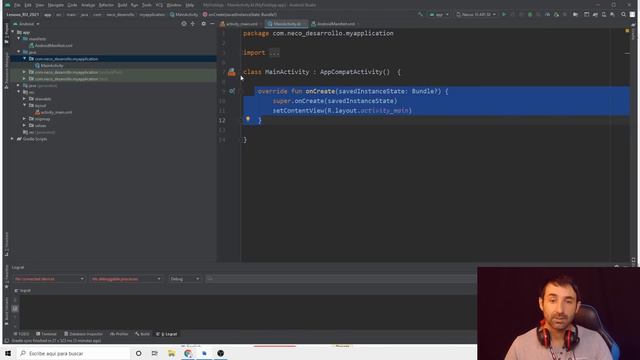Open the Build tool window tab
This screenshot has width=640, height=360.
[142, 334]
